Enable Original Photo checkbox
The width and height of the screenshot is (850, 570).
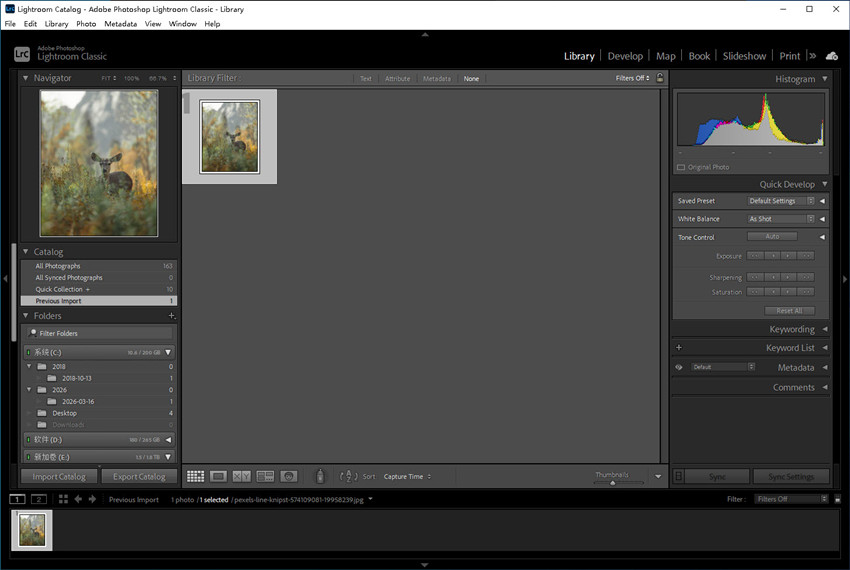pyautogui.click(x=681, y=167)
